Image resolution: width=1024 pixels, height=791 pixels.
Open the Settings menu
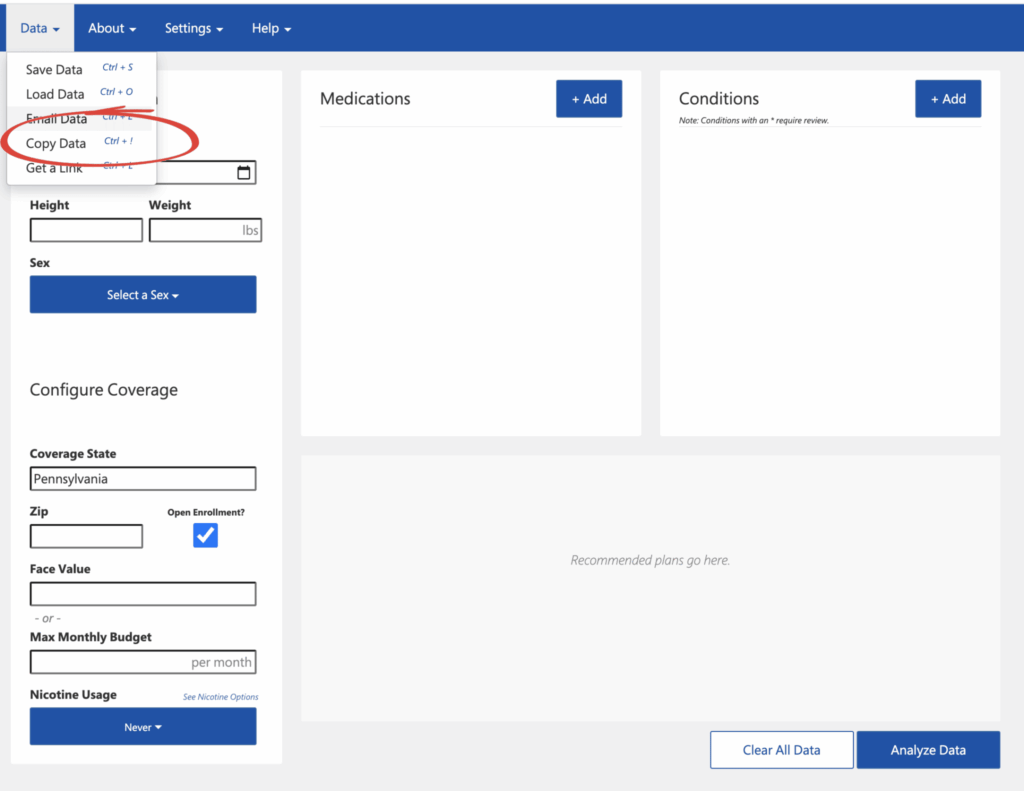[194, 28]
